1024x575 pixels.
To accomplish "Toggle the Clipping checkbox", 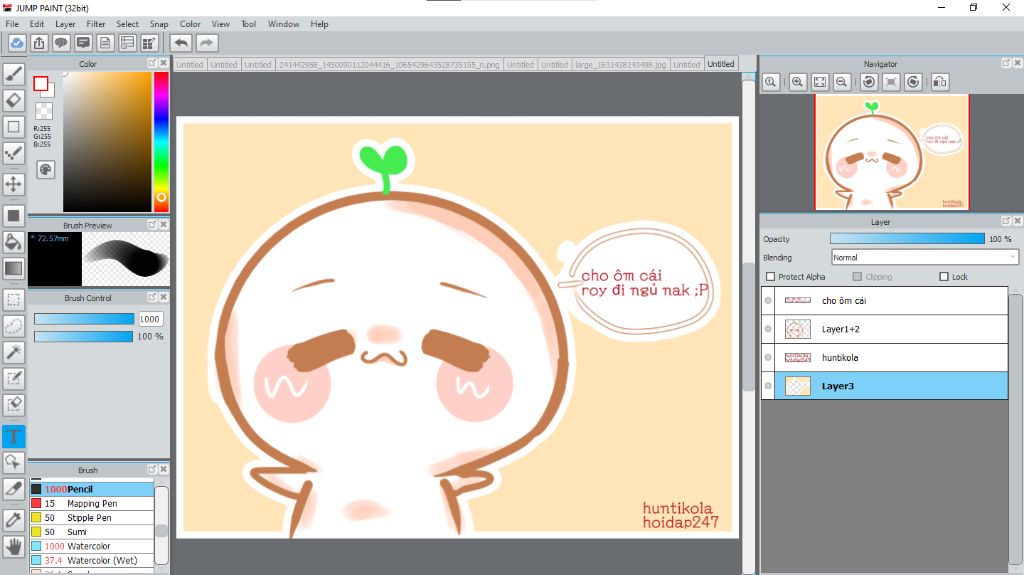I will pos(857,276).
